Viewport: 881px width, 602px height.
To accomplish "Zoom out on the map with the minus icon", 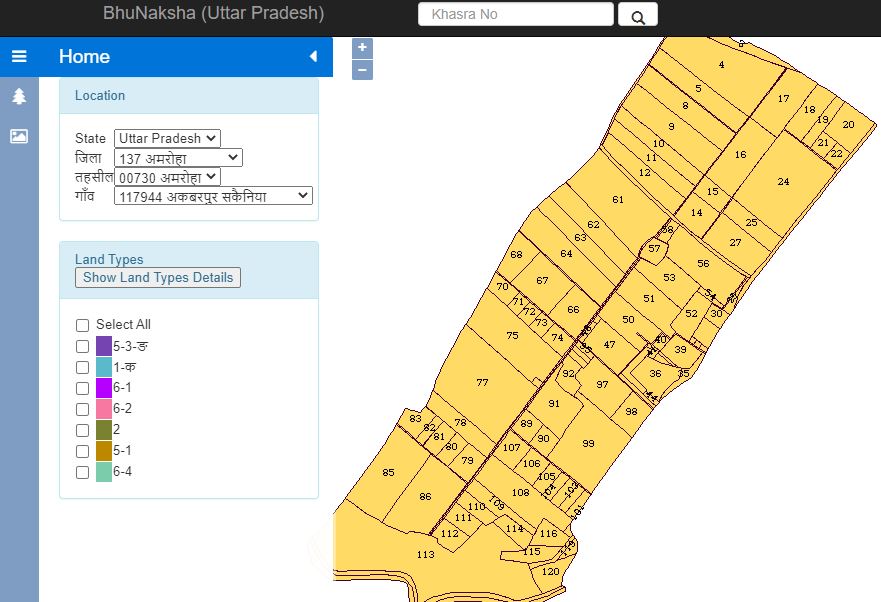I will pos(362,69).
